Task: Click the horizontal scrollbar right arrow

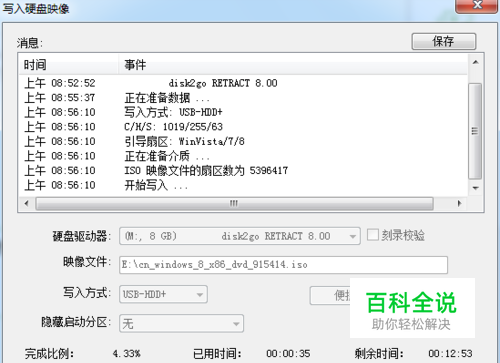Action: pyautogui.click(x=460, y=203)
